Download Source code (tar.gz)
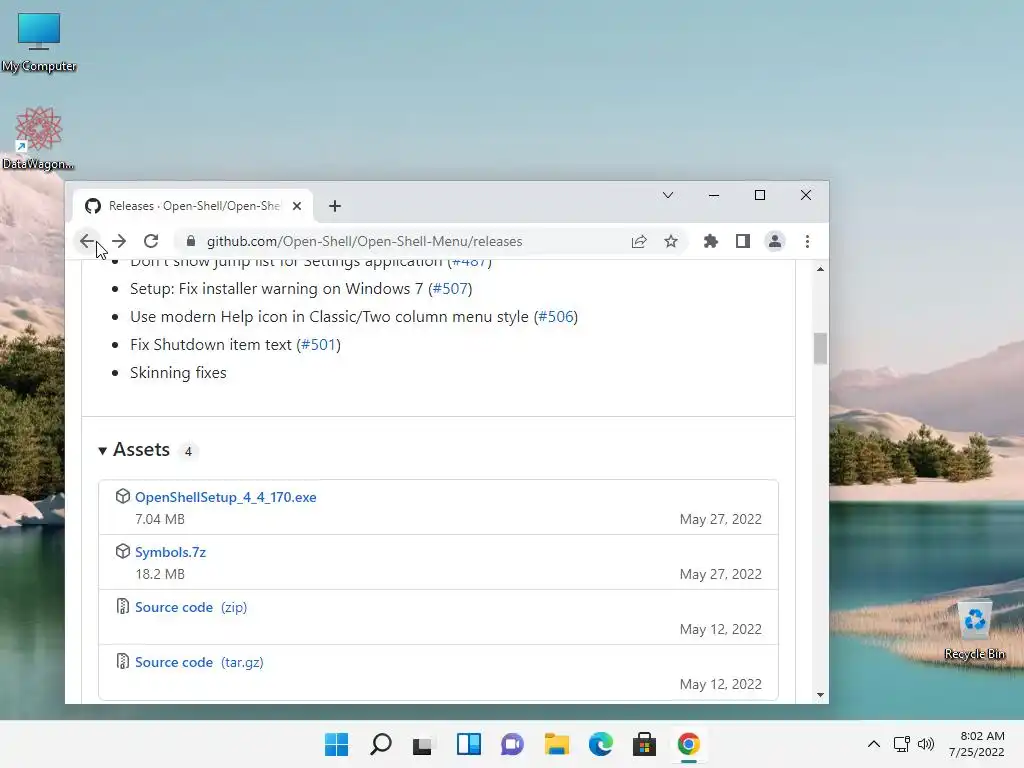 coord(199,662)
